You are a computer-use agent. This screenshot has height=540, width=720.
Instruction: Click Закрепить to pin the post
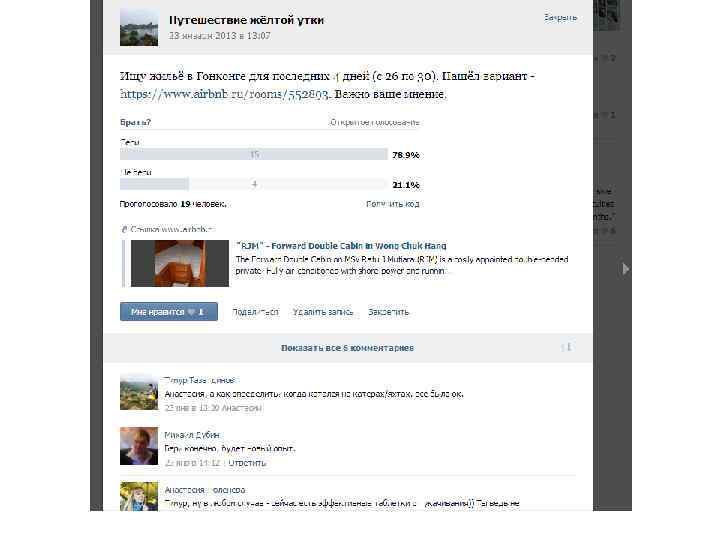point(388,312)
